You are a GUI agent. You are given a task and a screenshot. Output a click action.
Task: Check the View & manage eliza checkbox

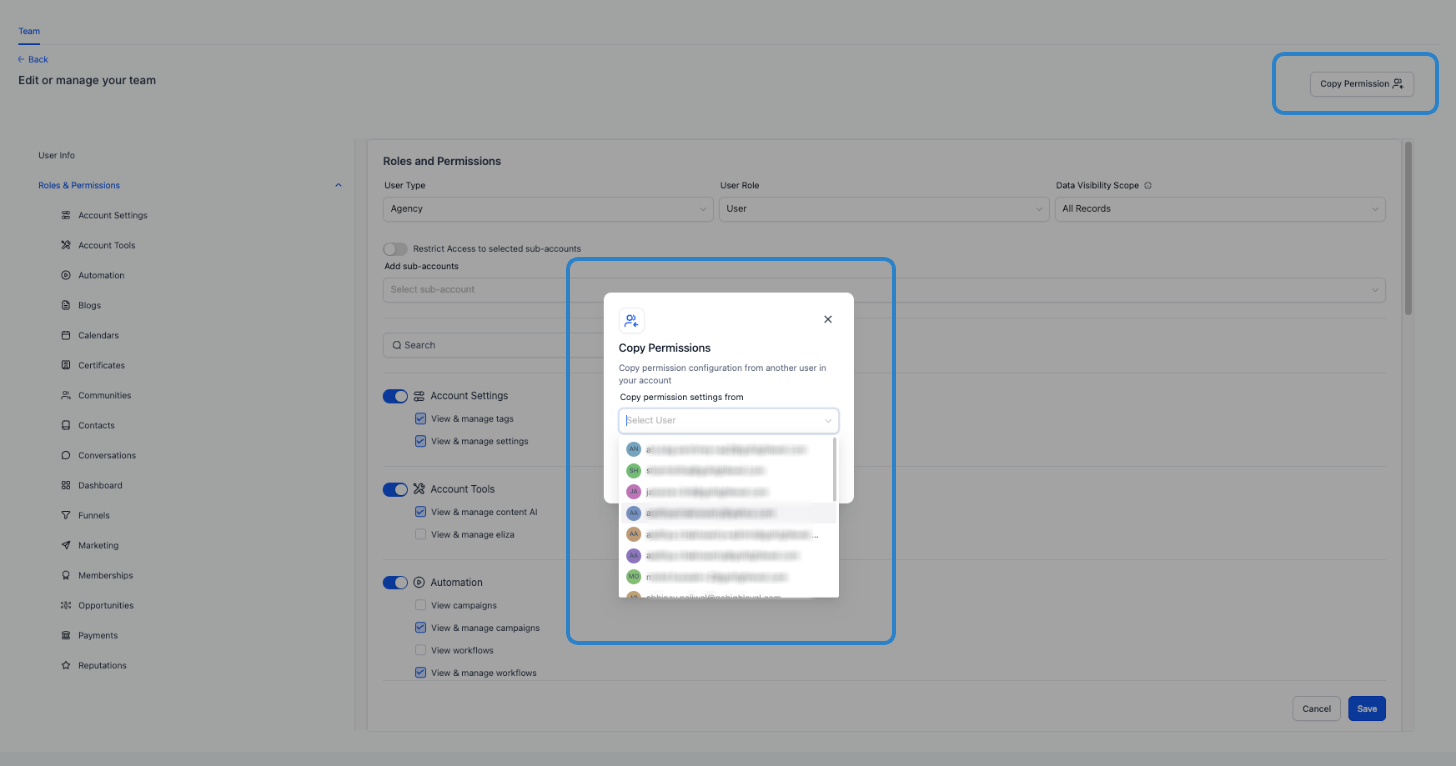click(x=420, y=534)
